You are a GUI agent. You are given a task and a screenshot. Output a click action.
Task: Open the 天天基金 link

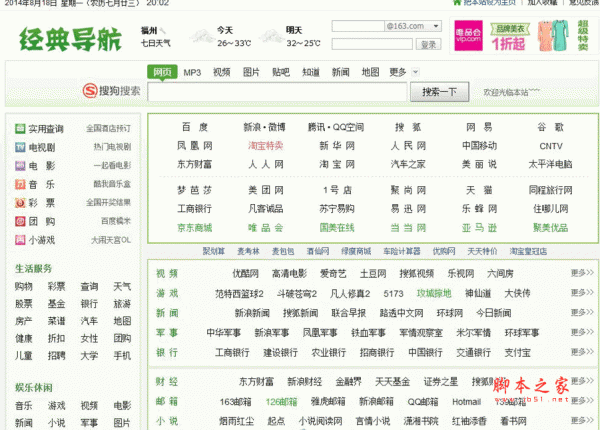coord(392,382)
